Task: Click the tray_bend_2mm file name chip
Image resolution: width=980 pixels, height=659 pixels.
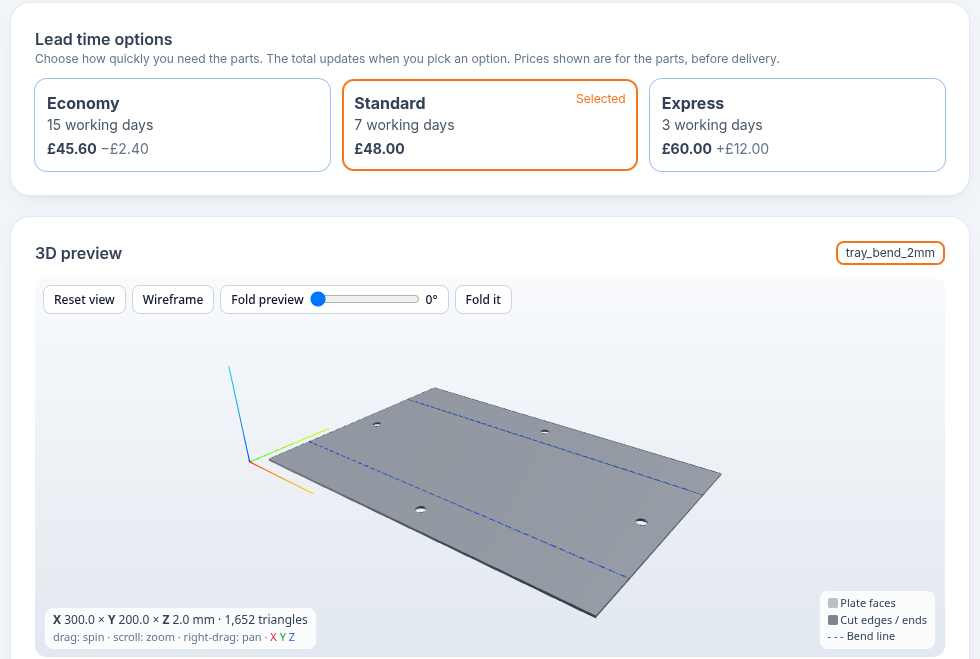Action: tap(890, 253)
